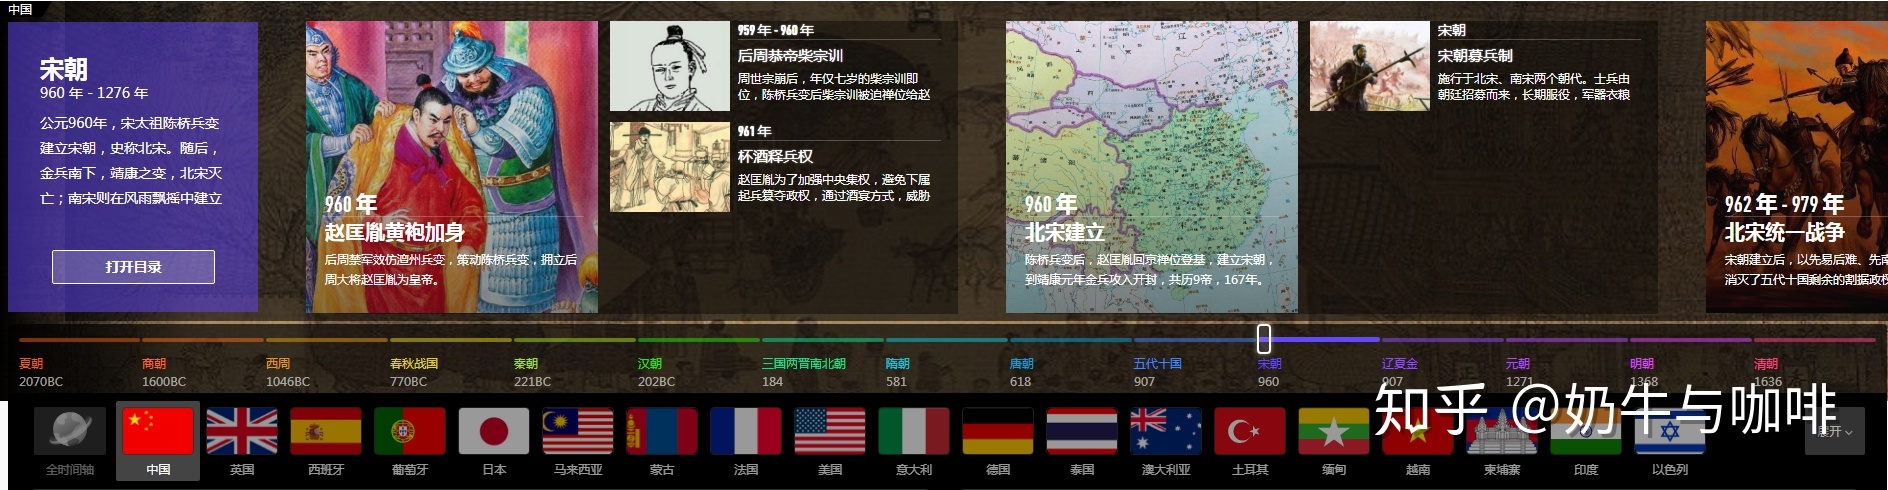The width and height of the screenshot is (1888, 490).
Task: Choose the Australia flag icon
Action: (x=1166, y=432)
